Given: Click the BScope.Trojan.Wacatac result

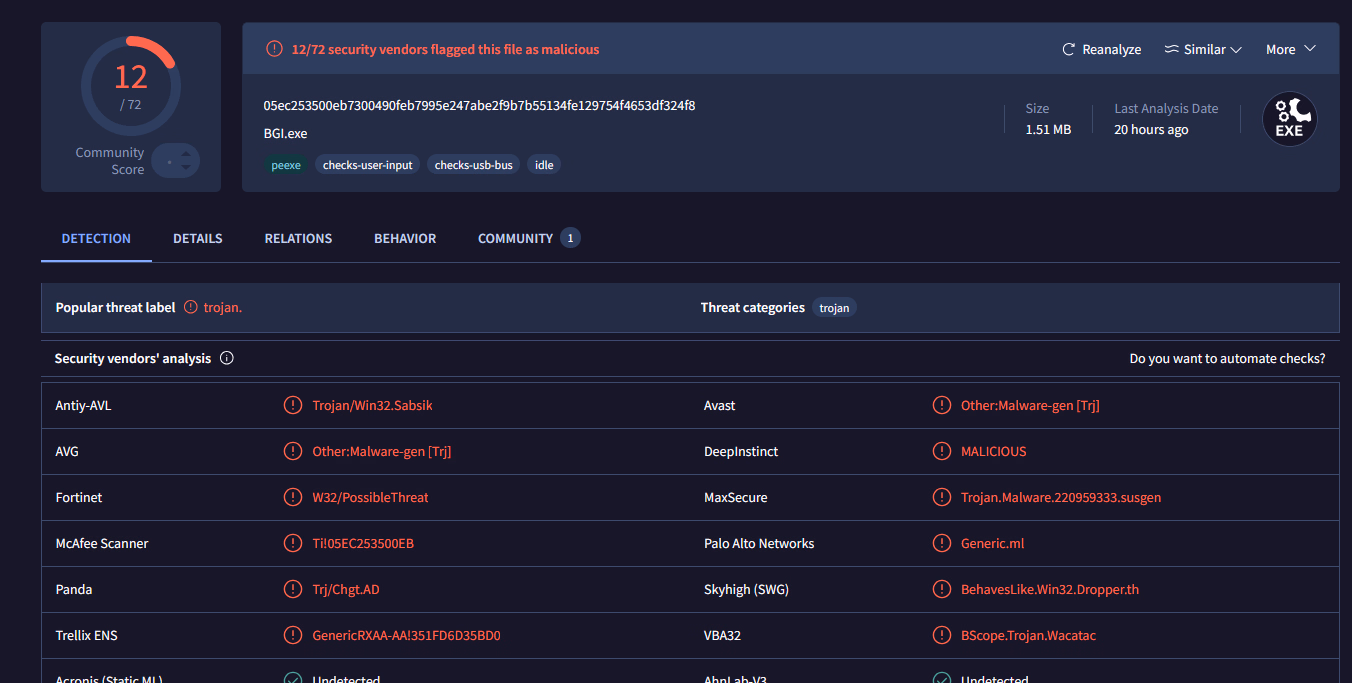Looking at the screenshot, I should (1028, 635).
